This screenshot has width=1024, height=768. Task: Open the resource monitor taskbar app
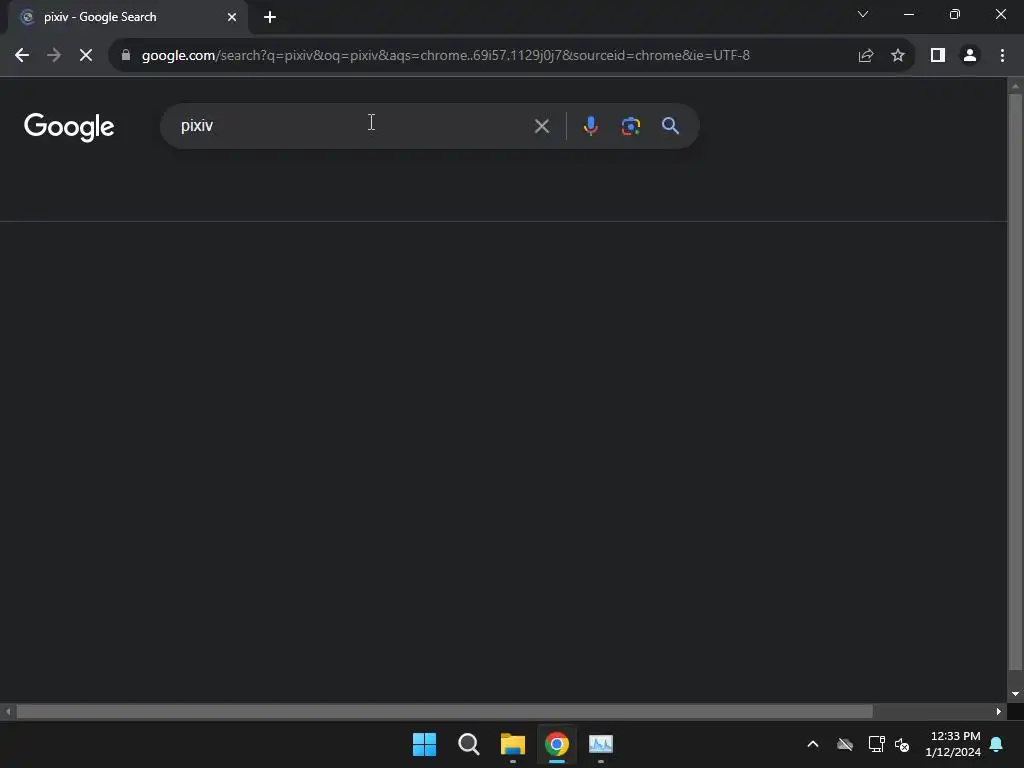click(601, 744)
